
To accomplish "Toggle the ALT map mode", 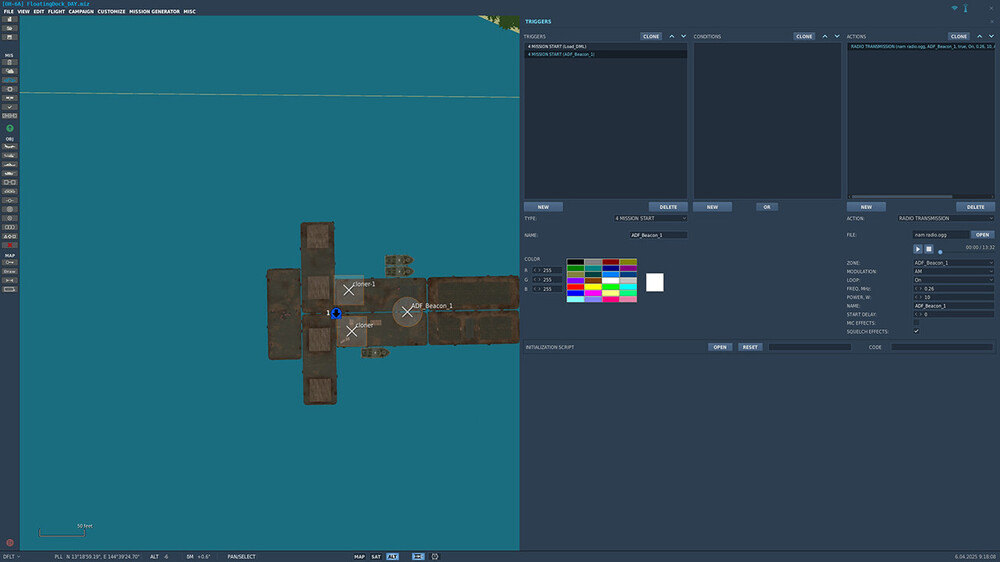I will click(392, 557).
